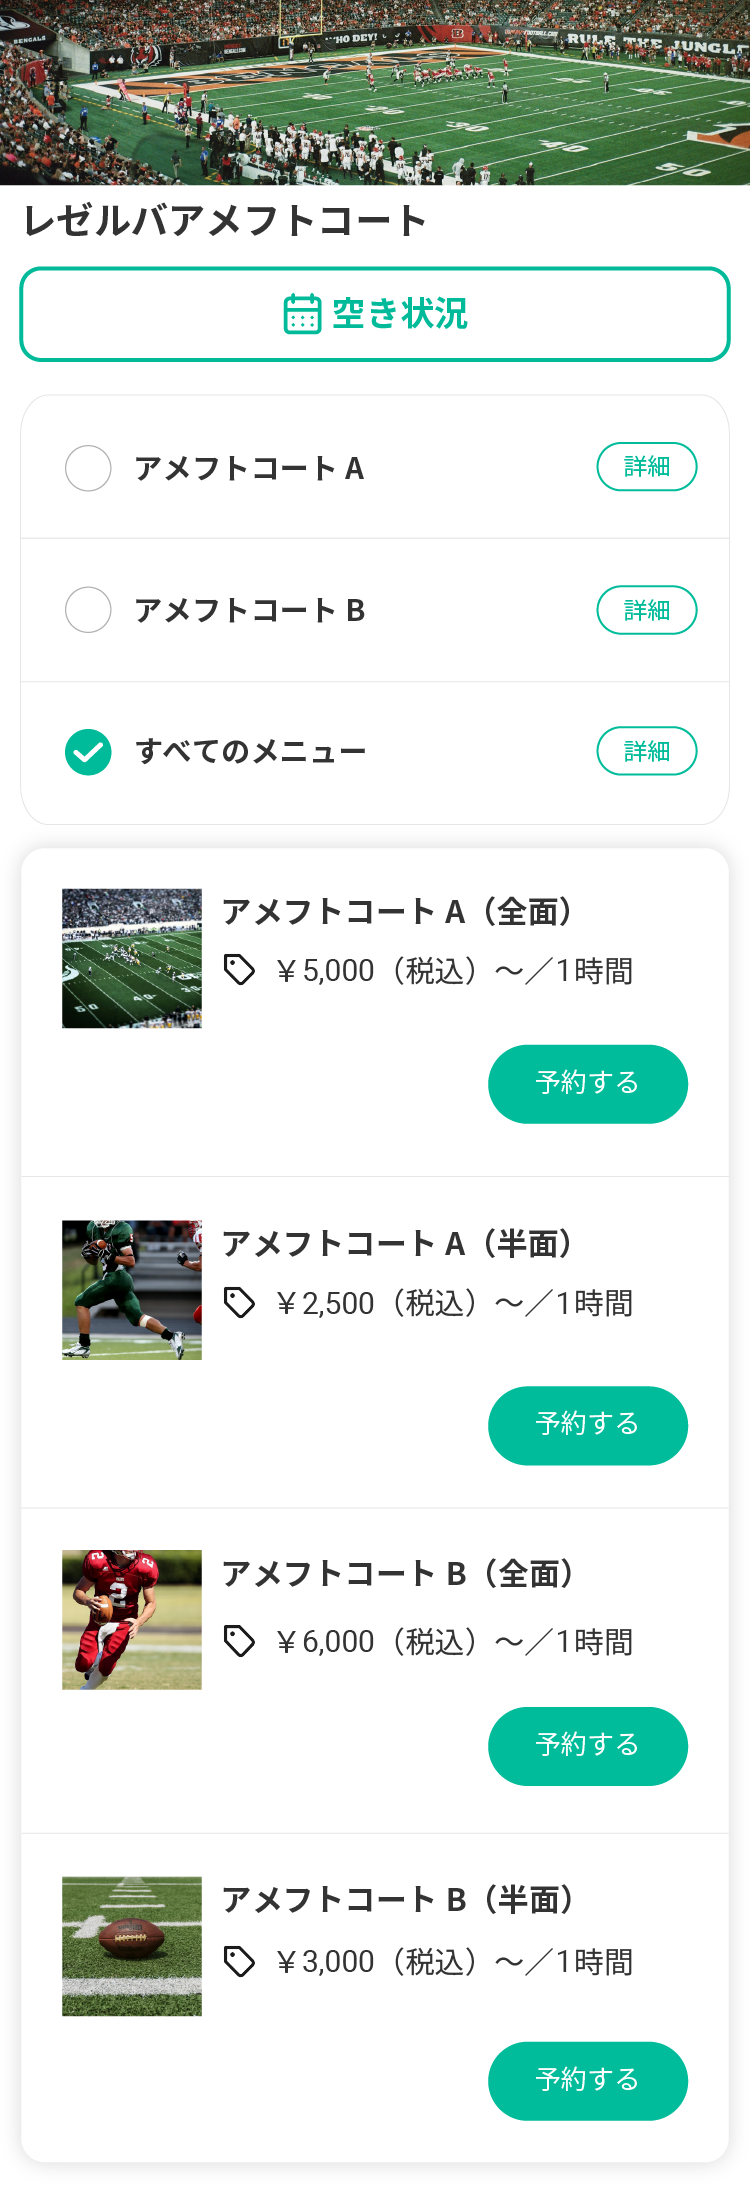This screenshot has height=2193, width=750.
Task: Open the stadium field thumbnail for コート A 全面
Action: (x=132, y=958)
